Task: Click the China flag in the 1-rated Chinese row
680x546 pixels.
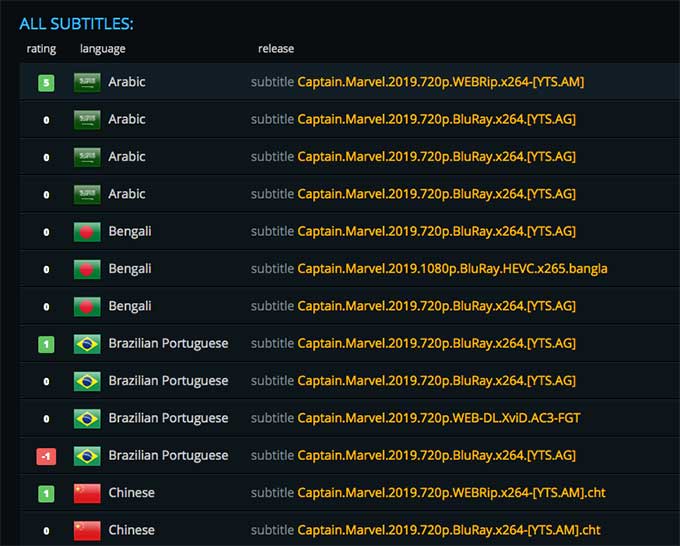Action: click(87, 493)
